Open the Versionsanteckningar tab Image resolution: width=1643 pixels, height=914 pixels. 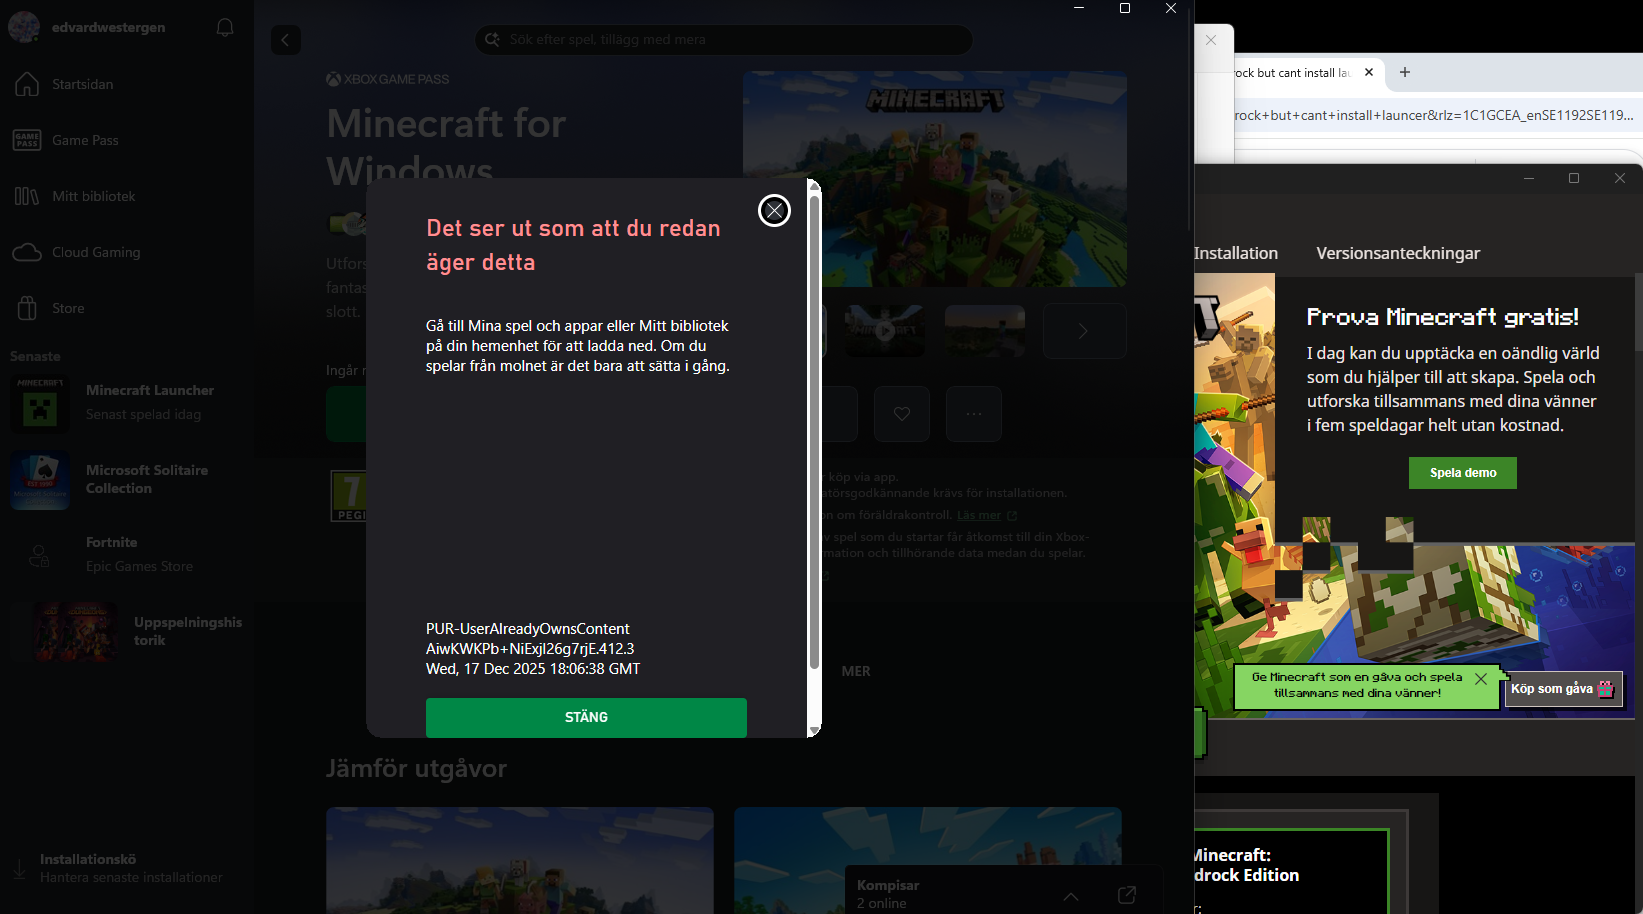point(1398,253)
